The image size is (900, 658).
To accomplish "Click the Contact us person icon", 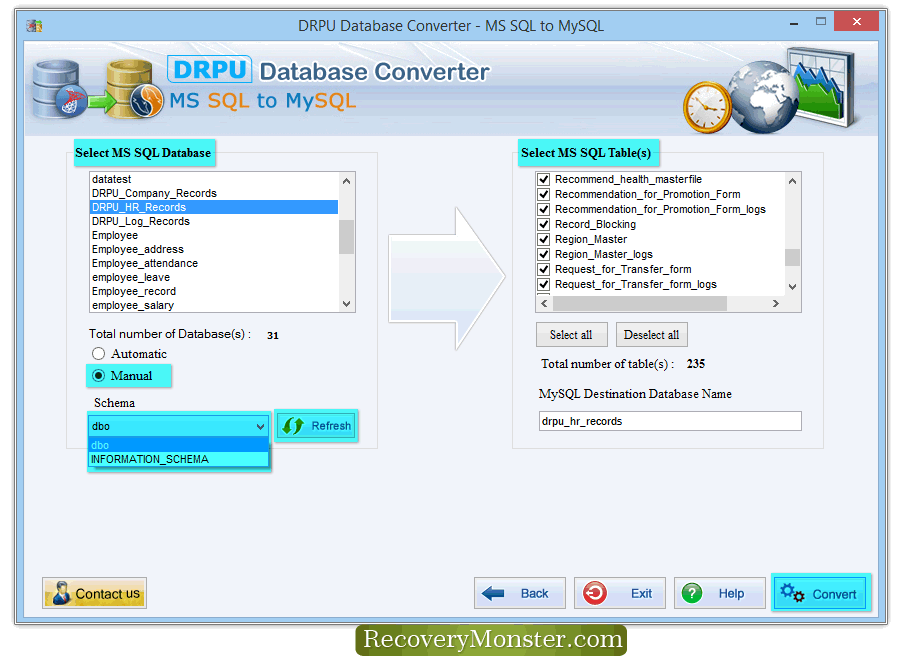I will 61,593.
